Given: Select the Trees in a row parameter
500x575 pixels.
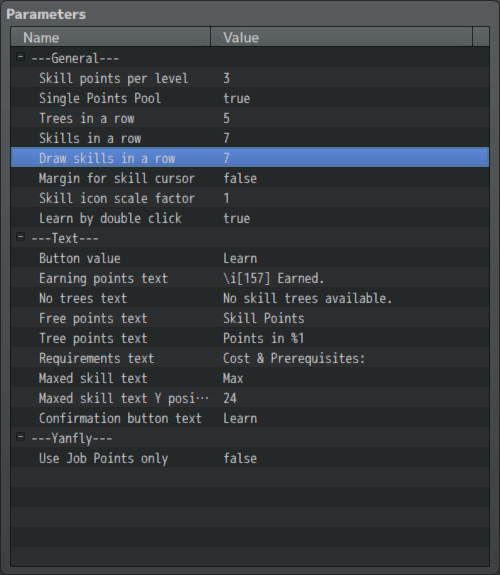Looking at the screenshot, I should point(250,118).
